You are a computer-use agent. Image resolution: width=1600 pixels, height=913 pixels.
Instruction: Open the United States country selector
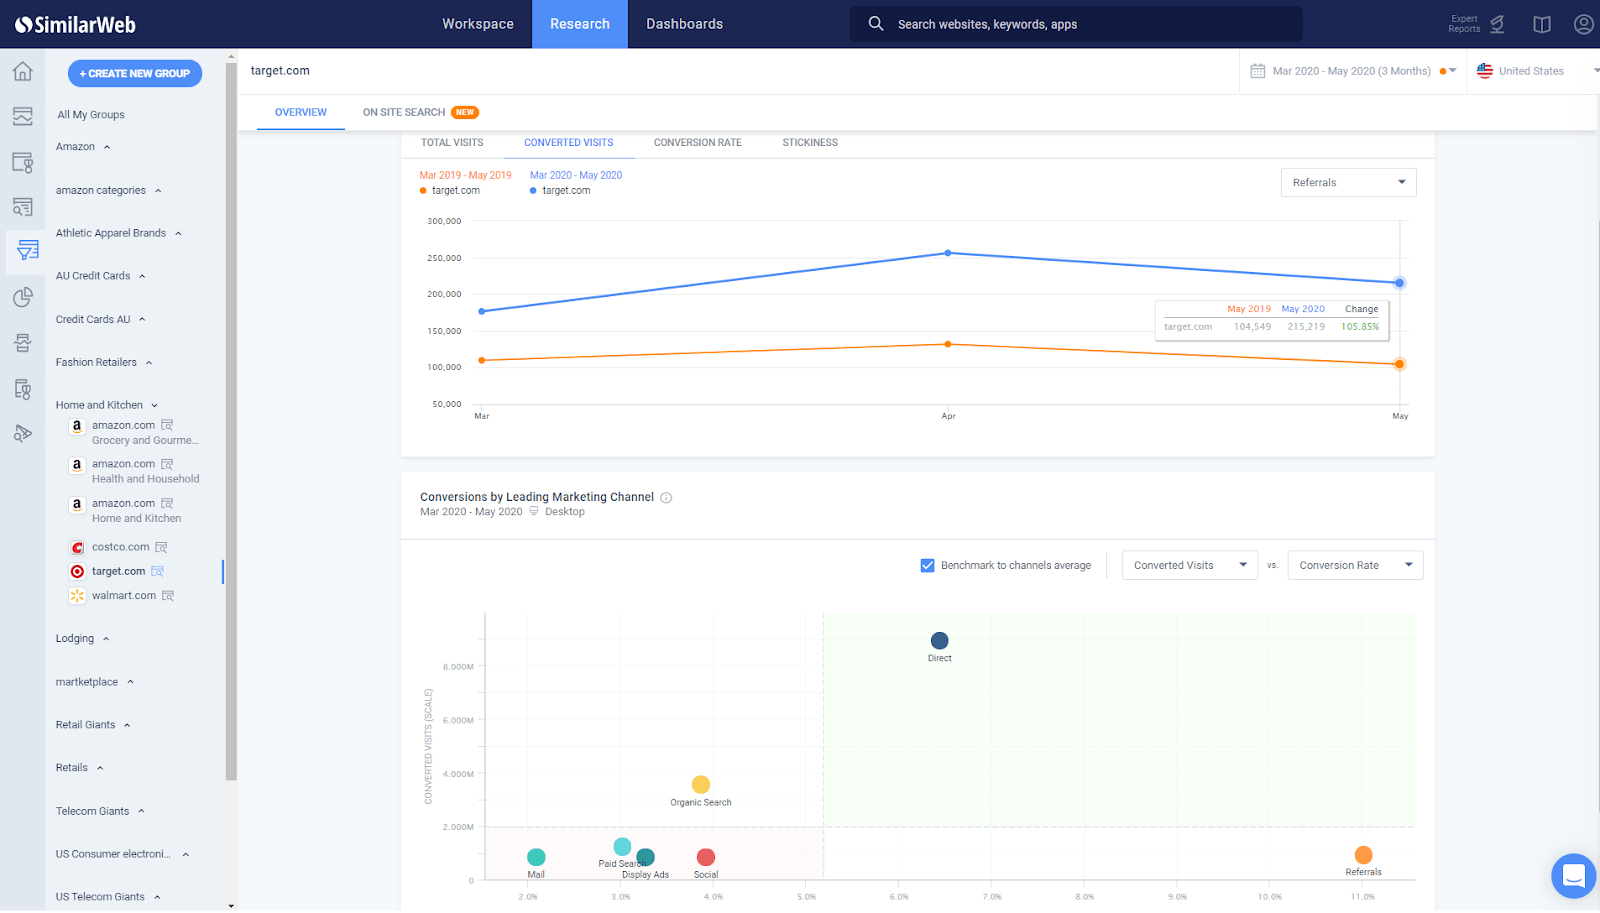[1536, 71]
